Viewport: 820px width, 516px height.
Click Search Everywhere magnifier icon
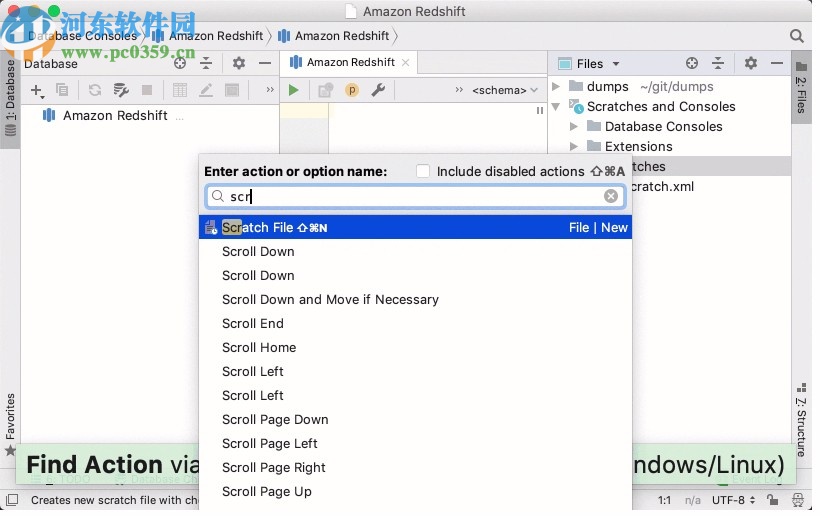pos(796,36)
